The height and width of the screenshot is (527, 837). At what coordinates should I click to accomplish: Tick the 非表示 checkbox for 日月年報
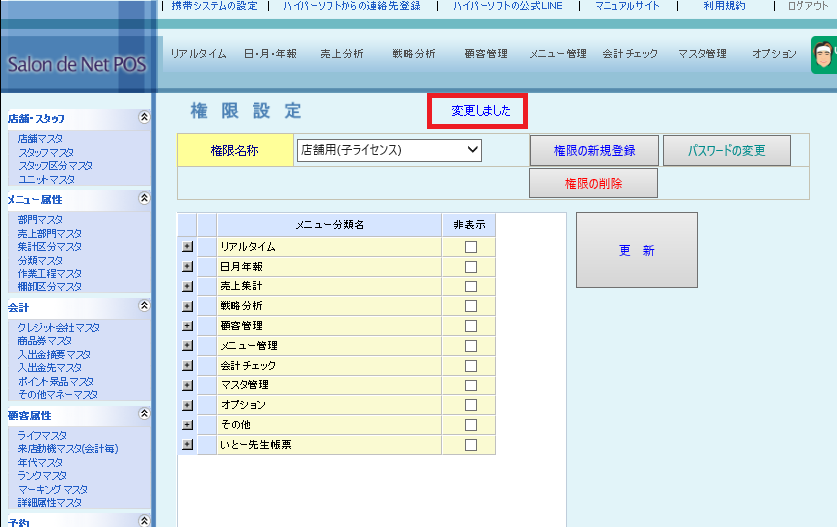[x=470, y=266]
